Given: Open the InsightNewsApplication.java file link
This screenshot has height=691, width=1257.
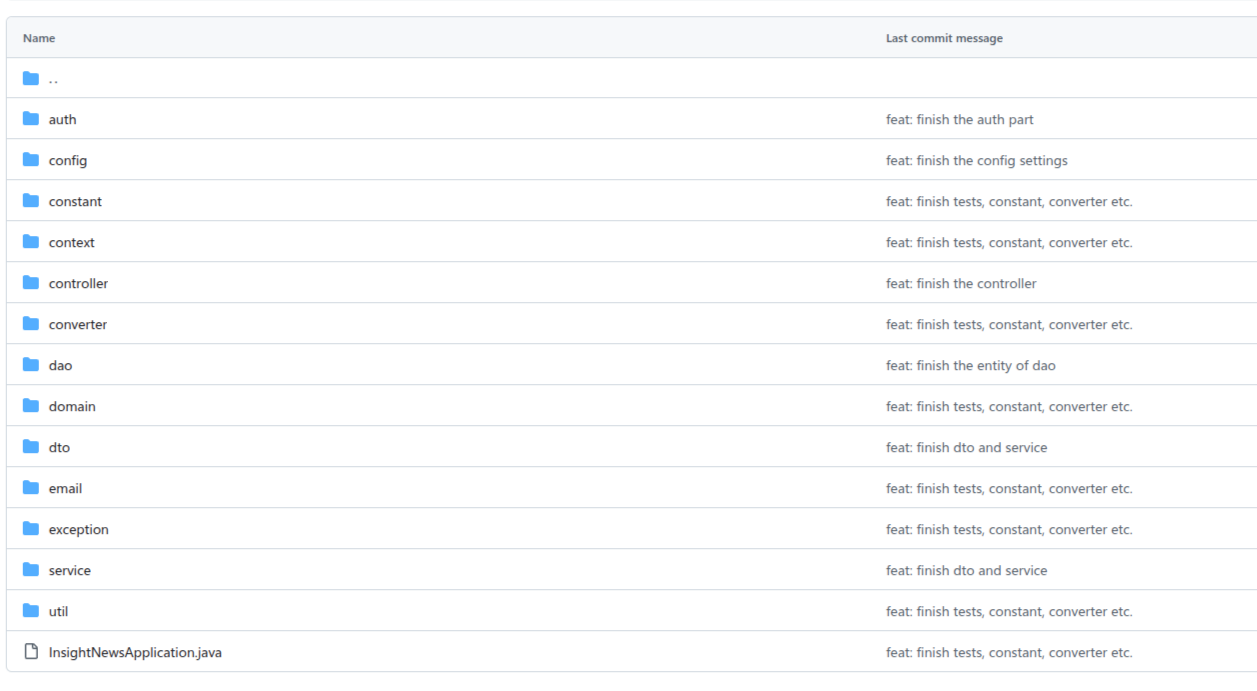Looking at the screenshot, I should coord(135,653).
